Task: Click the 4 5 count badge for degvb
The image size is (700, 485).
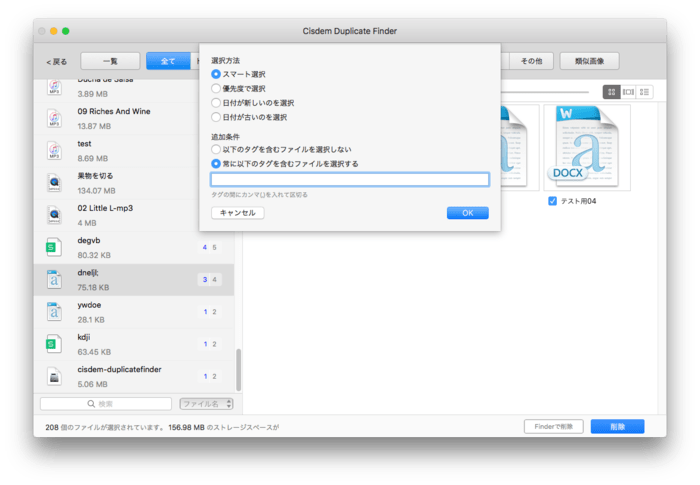Action: [x=209, y=247]
